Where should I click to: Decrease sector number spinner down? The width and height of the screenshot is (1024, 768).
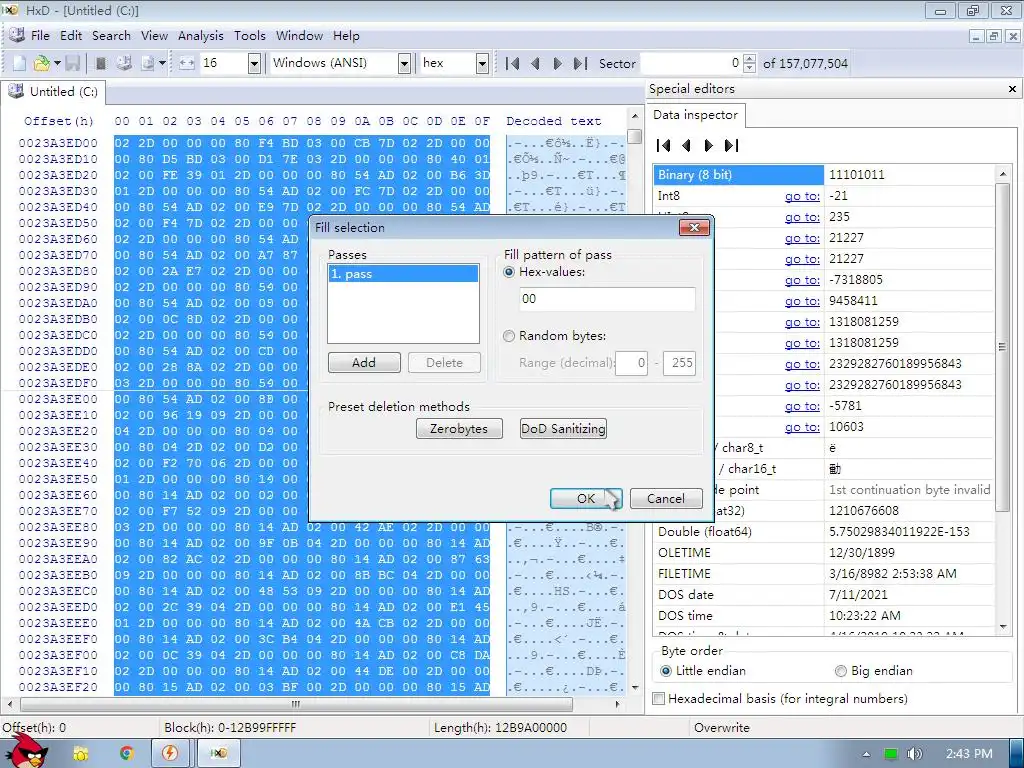point(750,69)
